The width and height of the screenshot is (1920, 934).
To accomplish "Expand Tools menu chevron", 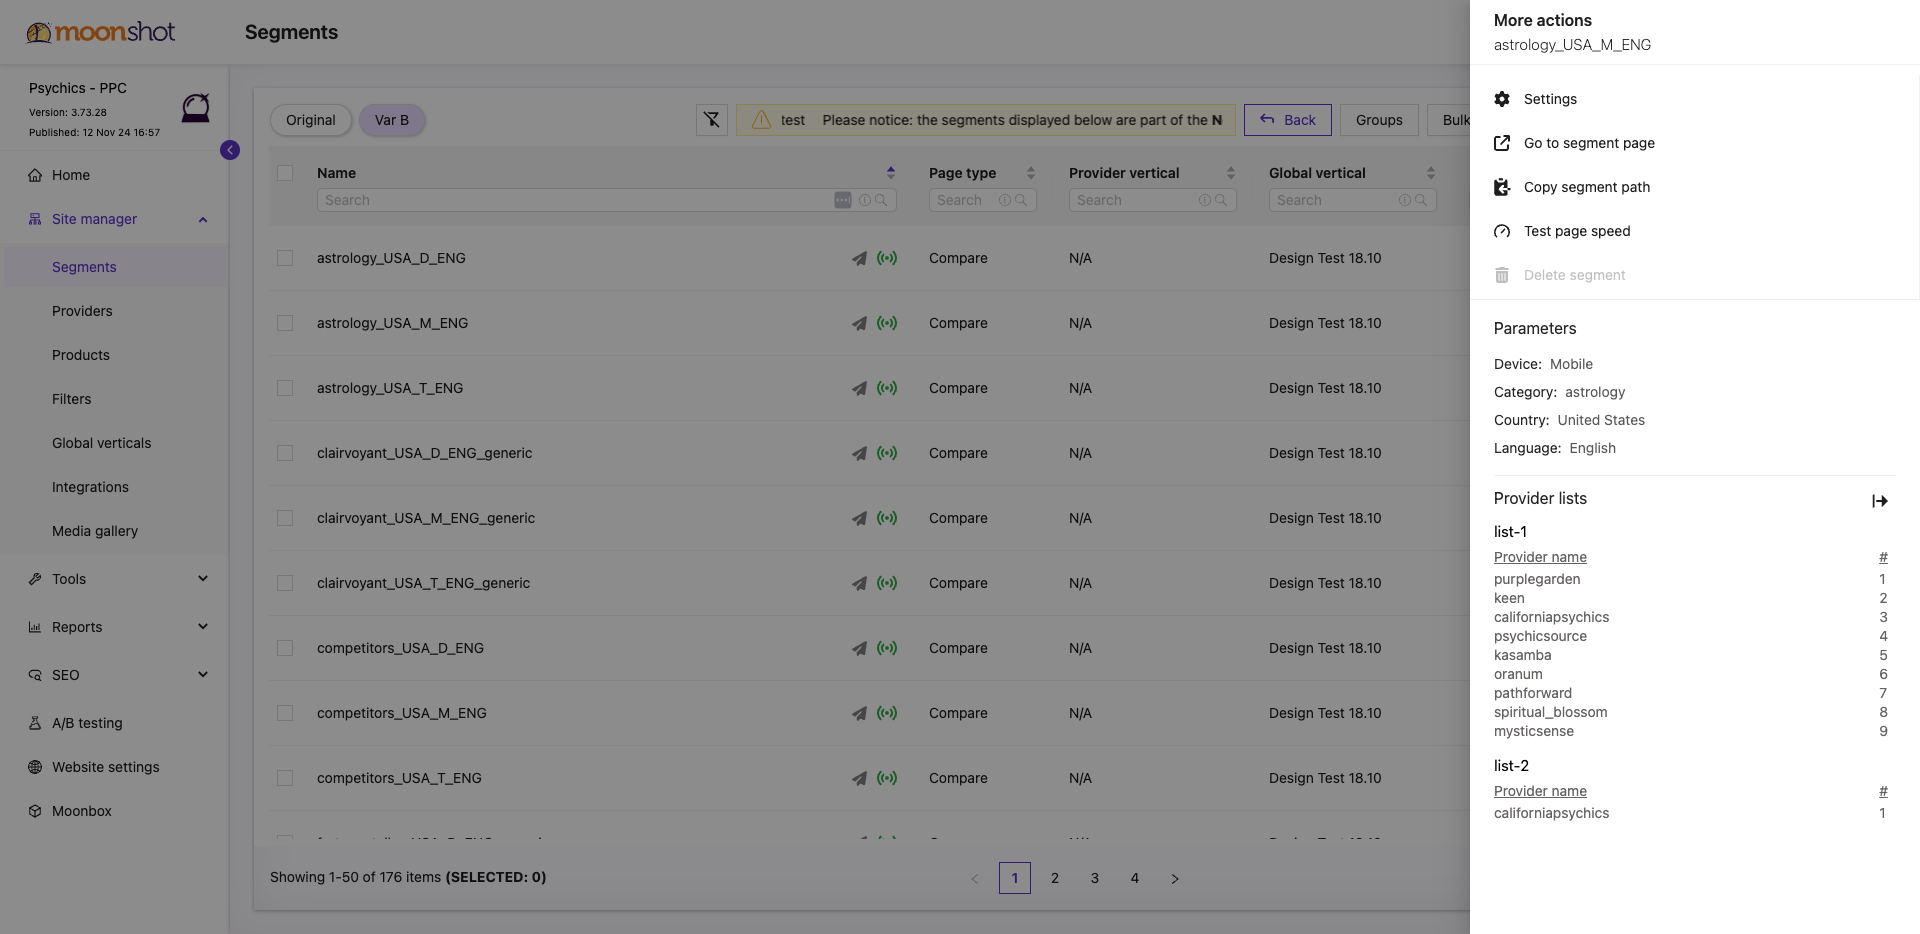I will (203, 579).
